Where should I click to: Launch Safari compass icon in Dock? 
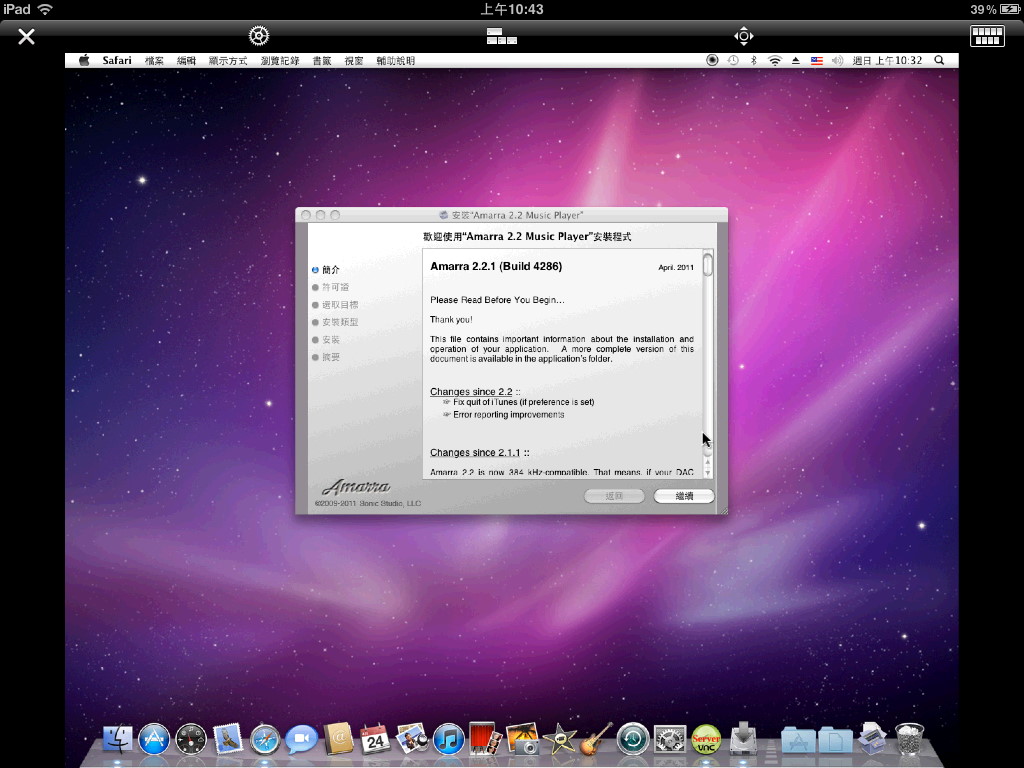point(264,740)
